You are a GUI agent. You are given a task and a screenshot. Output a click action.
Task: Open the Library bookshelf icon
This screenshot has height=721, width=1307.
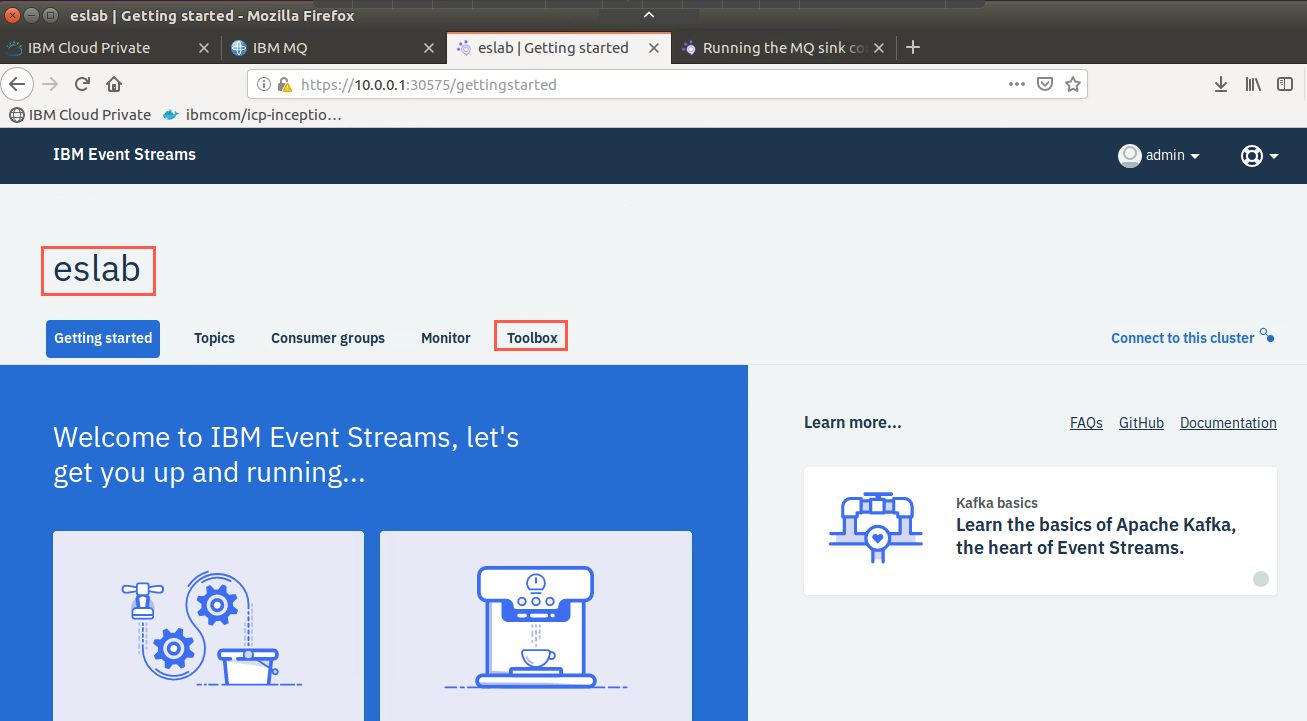pyautogui.click(x=1253, y=84)
